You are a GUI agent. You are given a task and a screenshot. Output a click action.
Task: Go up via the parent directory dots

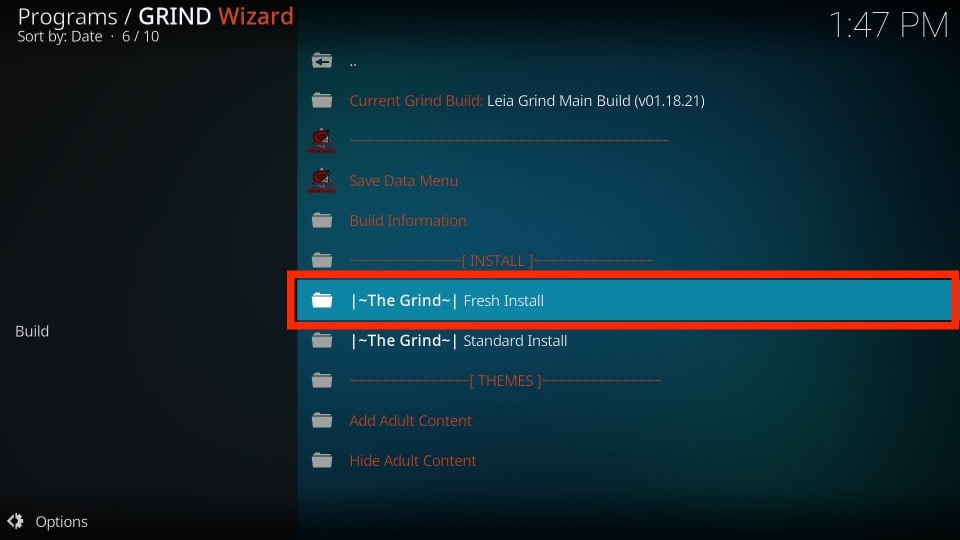pyautogui.click(x=353, y=62)
